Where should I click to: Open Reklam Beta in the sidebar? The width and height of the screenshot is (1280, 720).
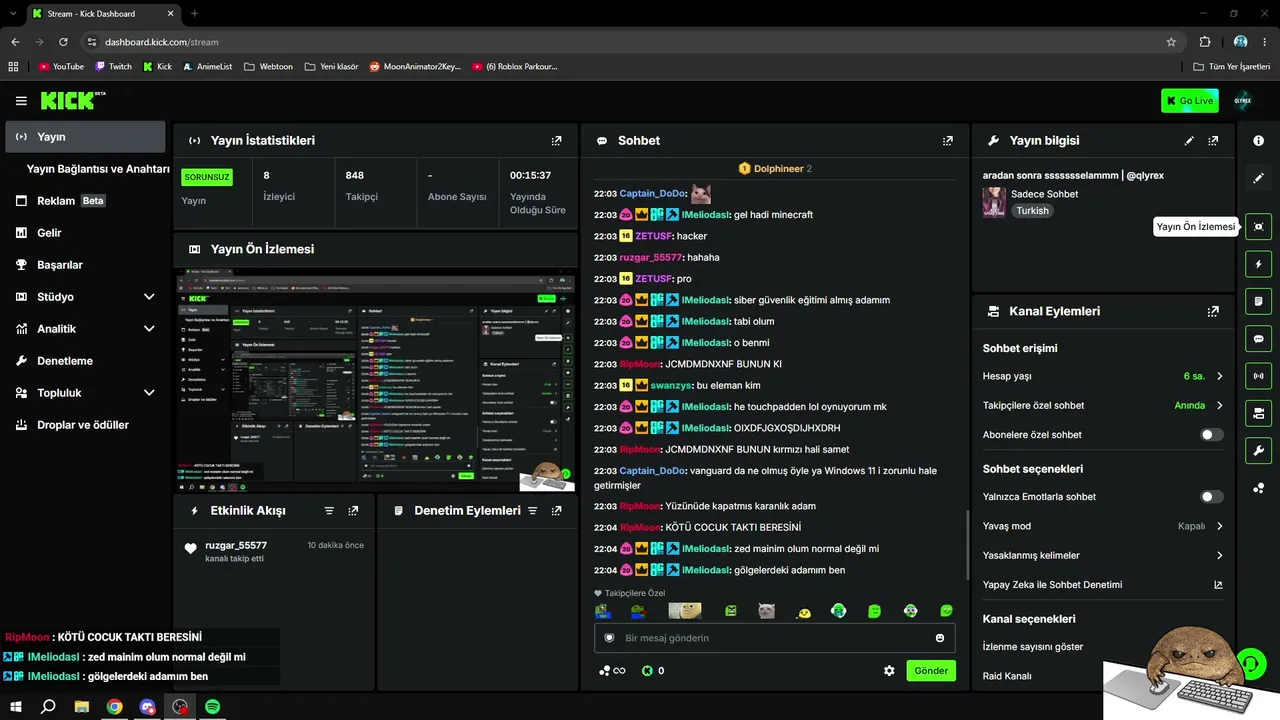(x=85, y=201)
